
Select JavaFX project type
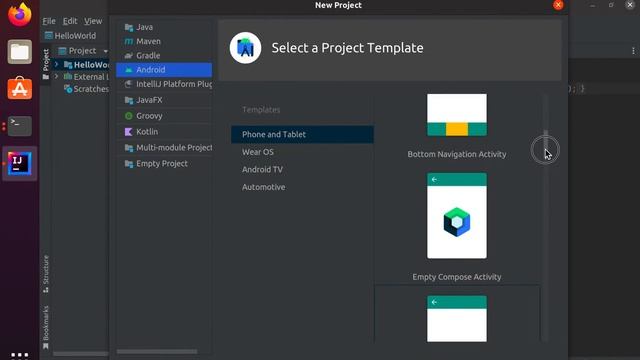click(164, 100)
